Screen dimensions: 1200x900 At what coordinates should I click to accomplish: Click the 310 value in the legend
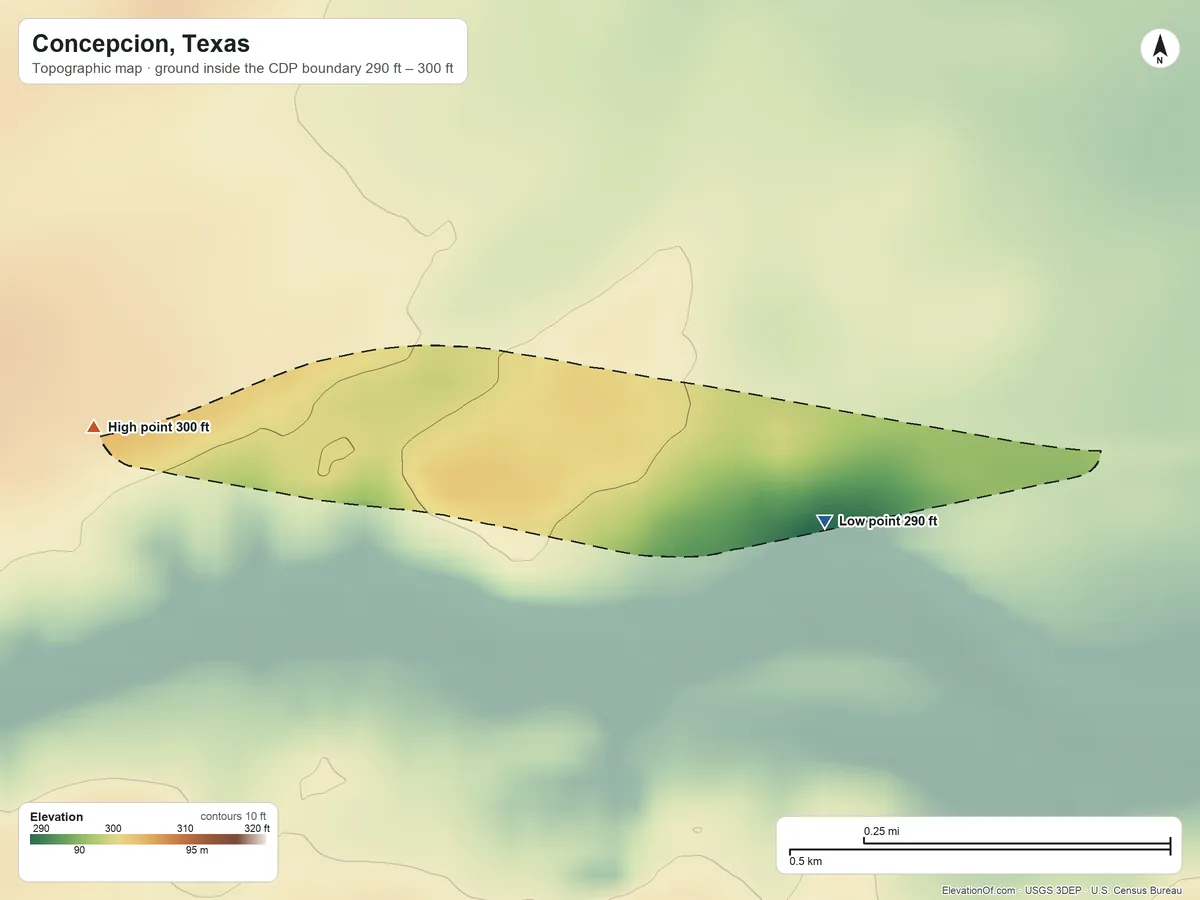pyautogui.click(x=185, y=828)
